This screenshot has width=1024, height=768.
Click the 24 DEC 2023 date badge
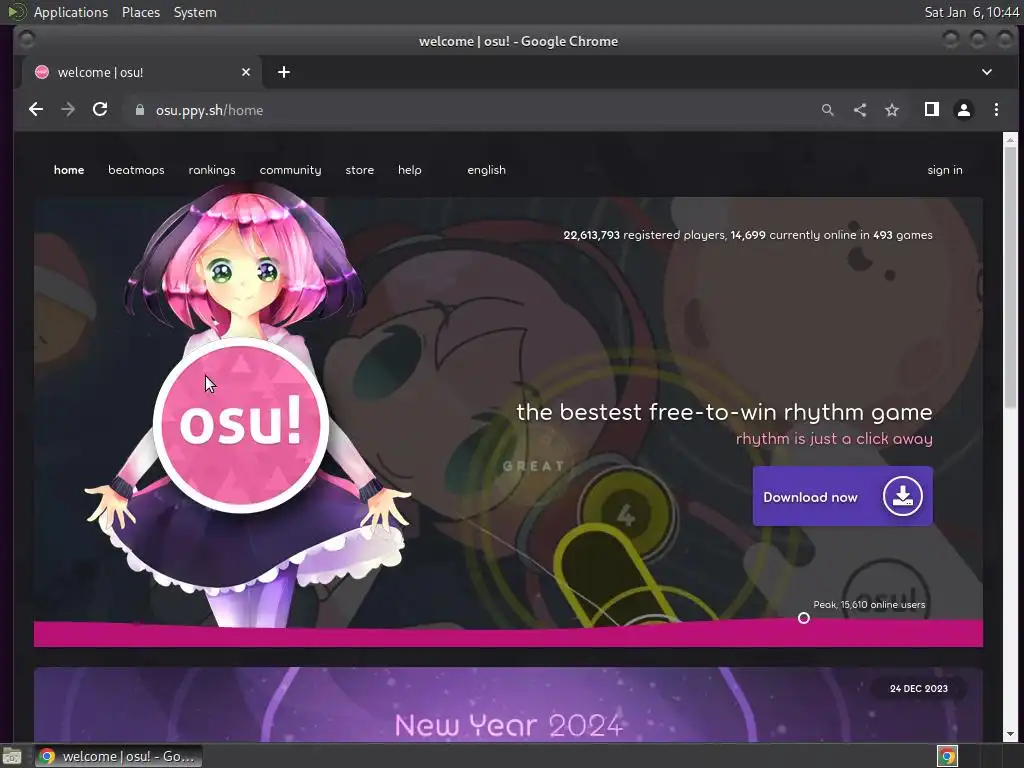point(919,688)
